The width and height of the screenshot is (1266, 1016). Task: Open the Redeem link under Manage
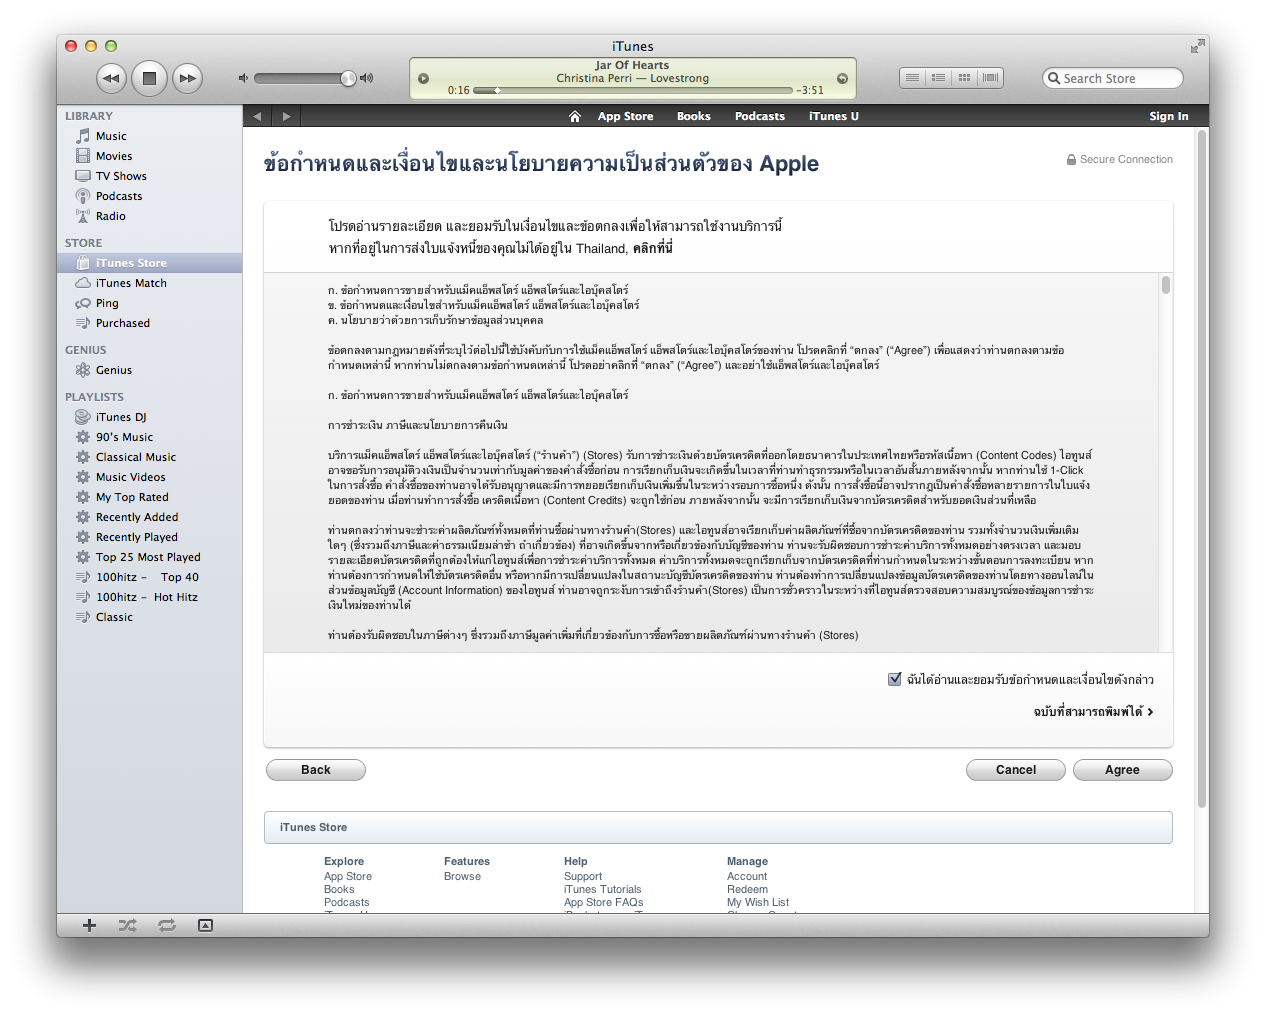click(x=747, y=889)
